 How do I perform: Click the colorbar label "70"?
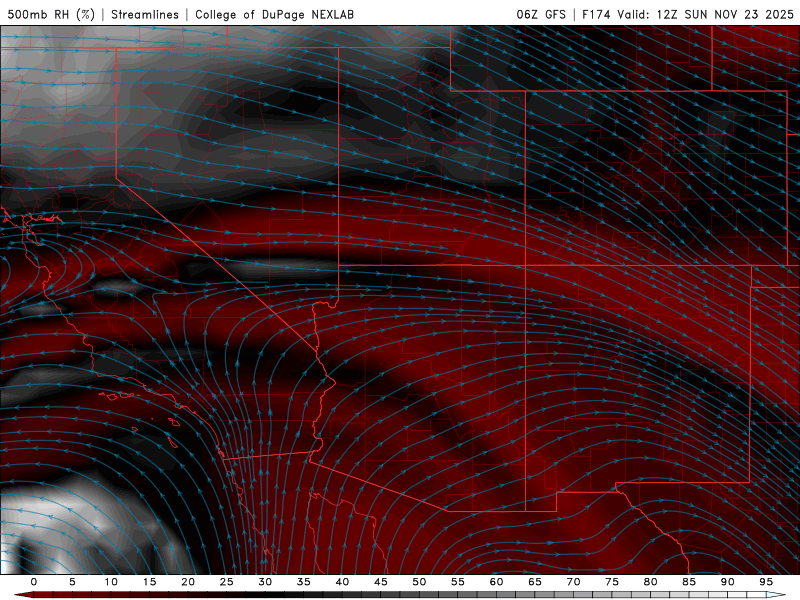click(x=573, y=582)
